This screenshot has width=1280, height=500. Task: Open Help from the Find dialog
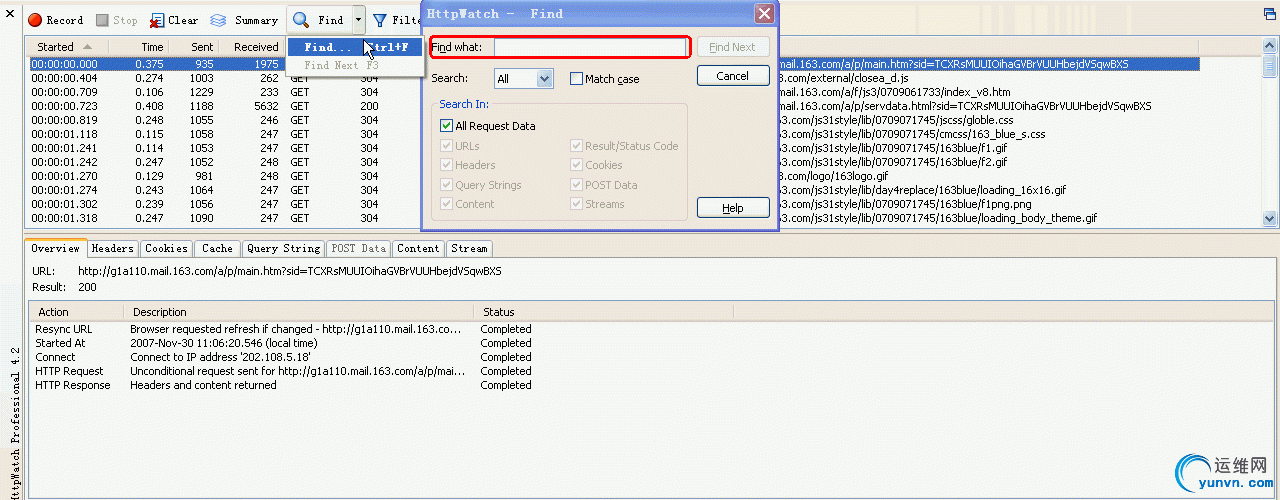point(733,208)
